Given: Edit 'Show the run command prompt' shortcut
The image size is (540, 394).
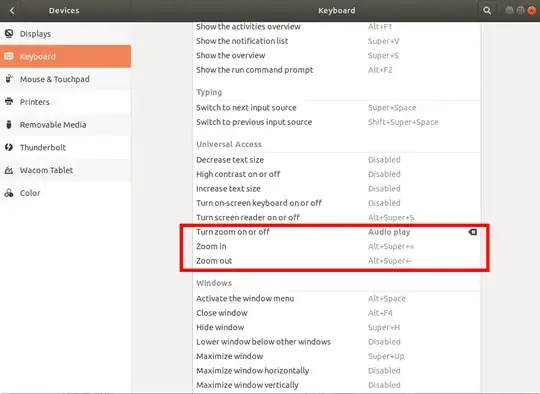Looking at the screenshot, I should pyautogui.click(x=336, y=70).
